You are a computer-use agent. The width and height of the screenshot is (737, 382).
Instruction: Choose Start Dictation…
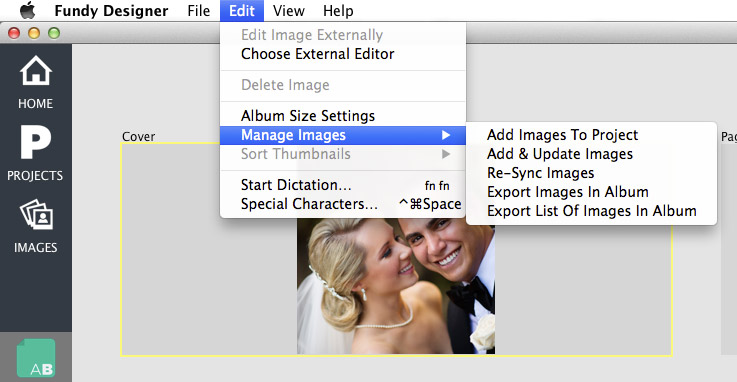point(343,185)
